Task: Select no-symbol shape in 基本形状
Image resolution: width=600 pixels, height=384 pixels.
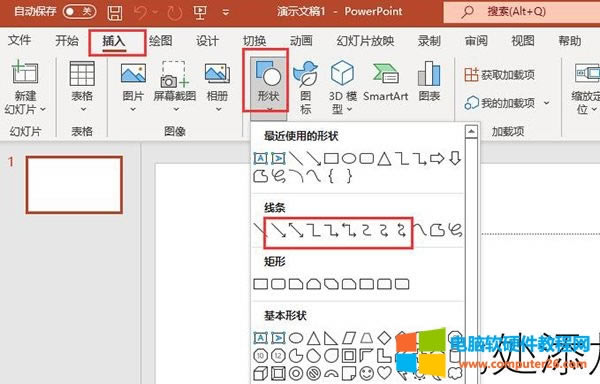Action: [313, 373]
